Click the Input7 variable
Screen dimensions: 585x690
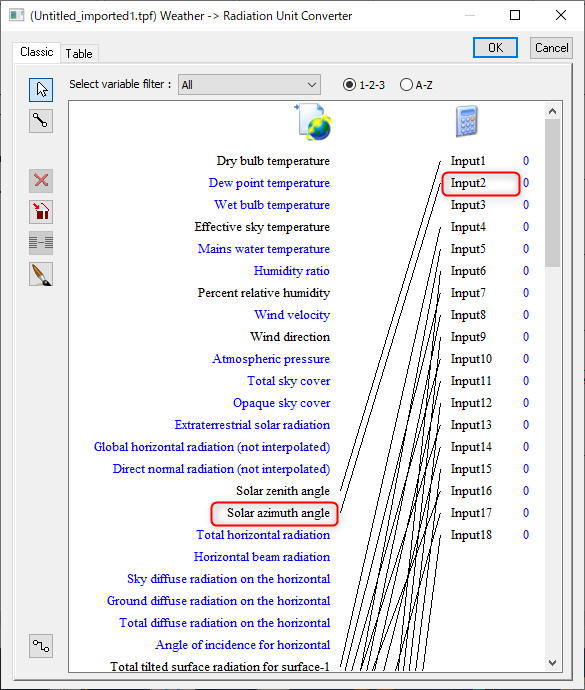(468, 293)
